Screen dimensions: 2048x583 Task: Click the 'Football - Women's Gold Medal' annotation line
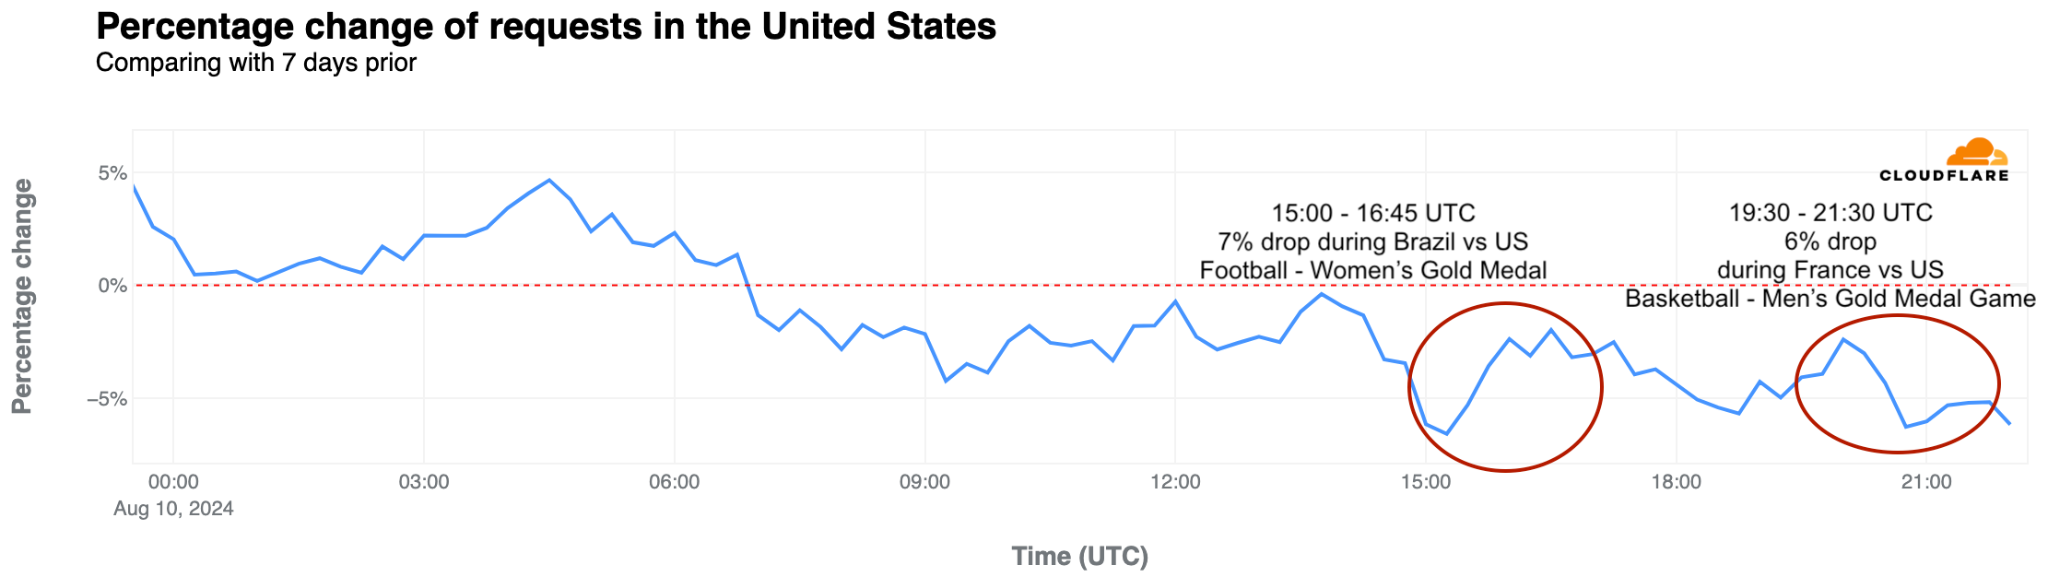tap(1373, 271)
